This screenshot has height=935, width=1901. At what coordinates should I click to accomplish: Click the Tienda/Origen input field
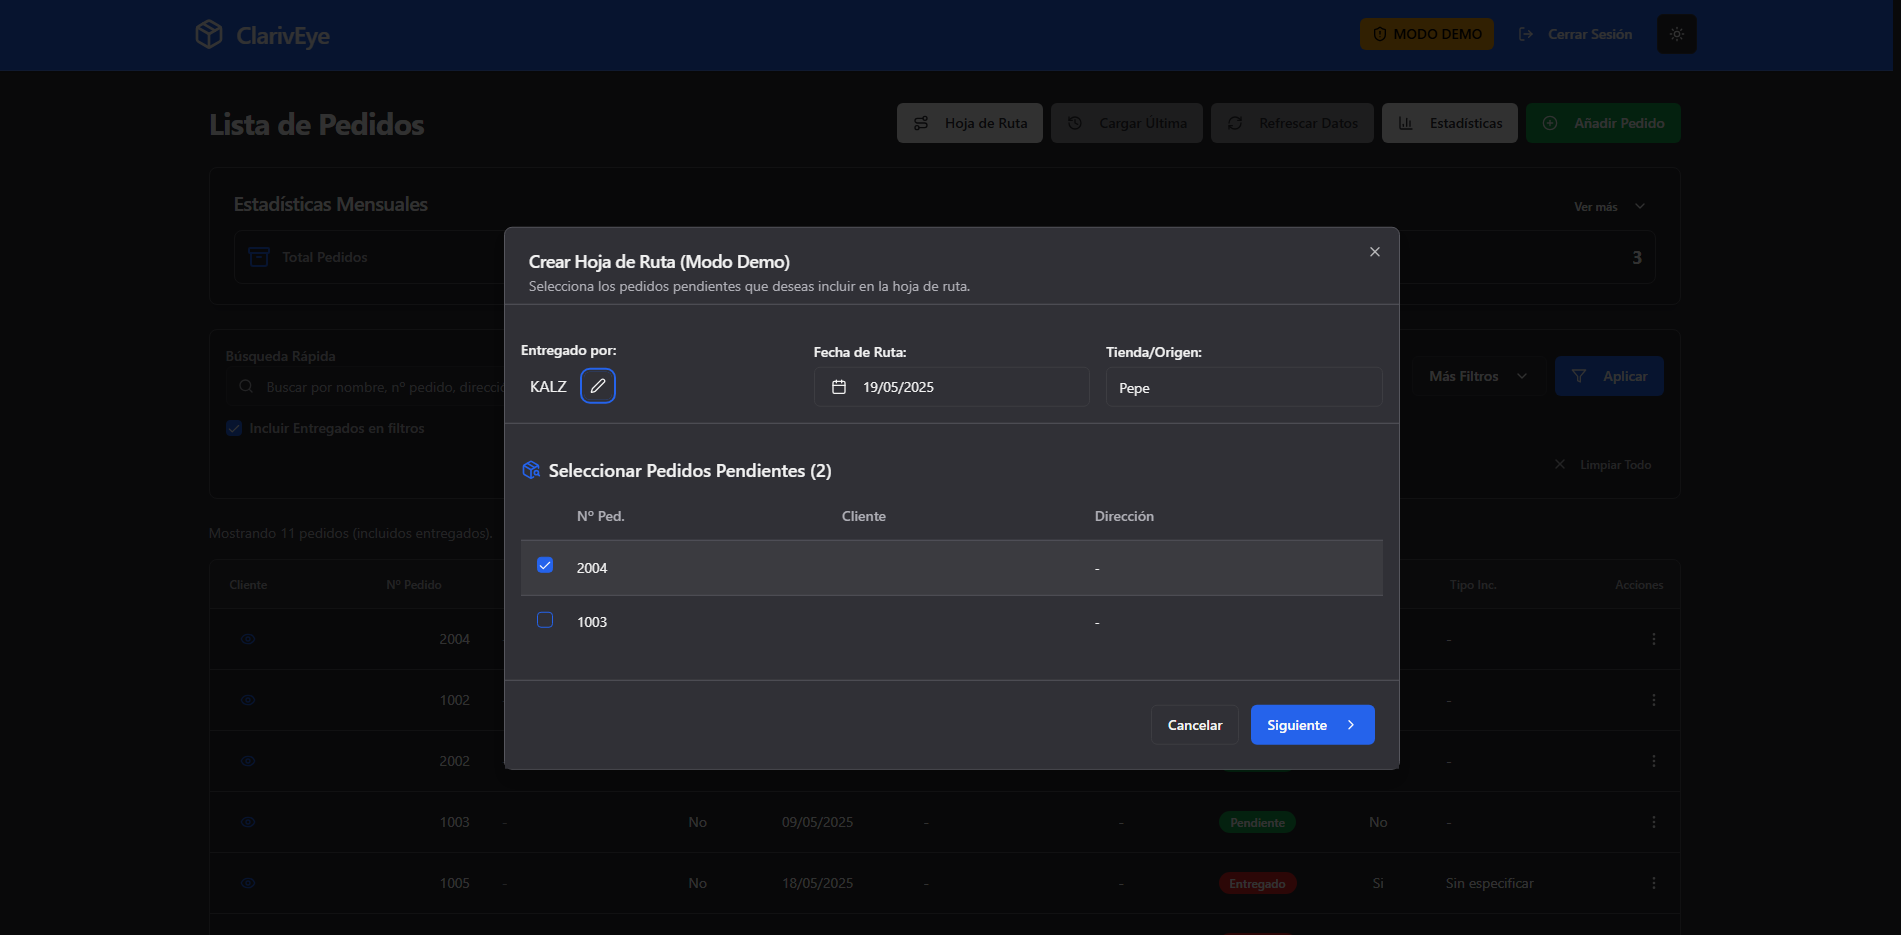coord(1243,387)
